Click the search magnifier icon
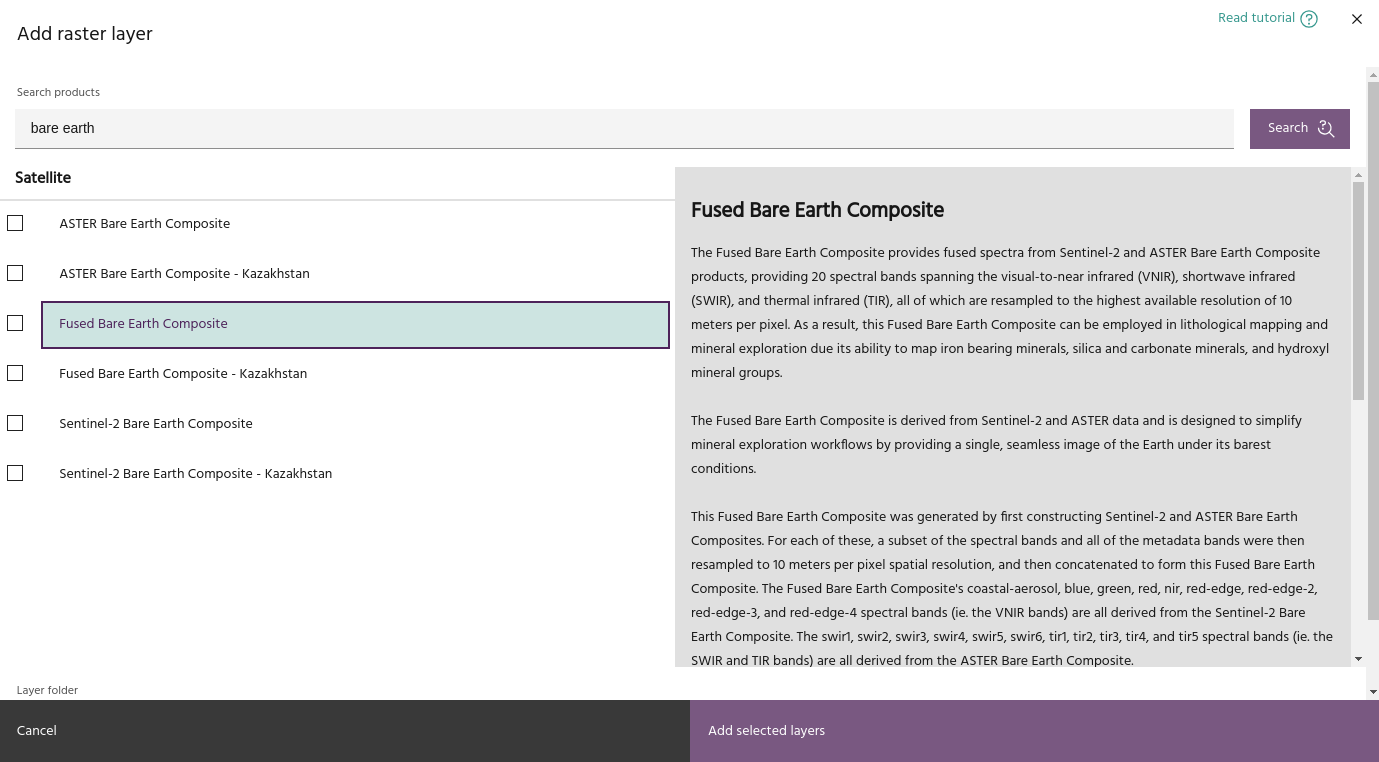Image resolution: width=1379 pixels, height=762 pixels. pyautogui.click(x=1326, y=128)
